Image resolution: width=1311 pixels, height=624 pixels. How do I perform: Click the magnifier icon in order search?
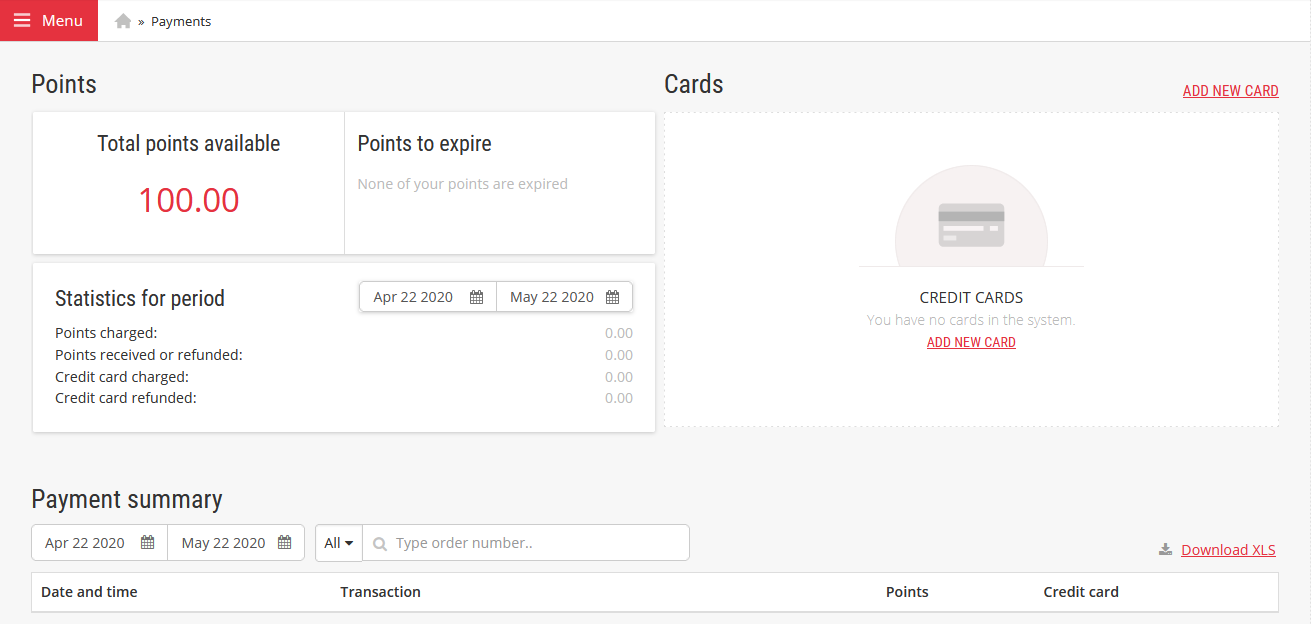[380, 544]
